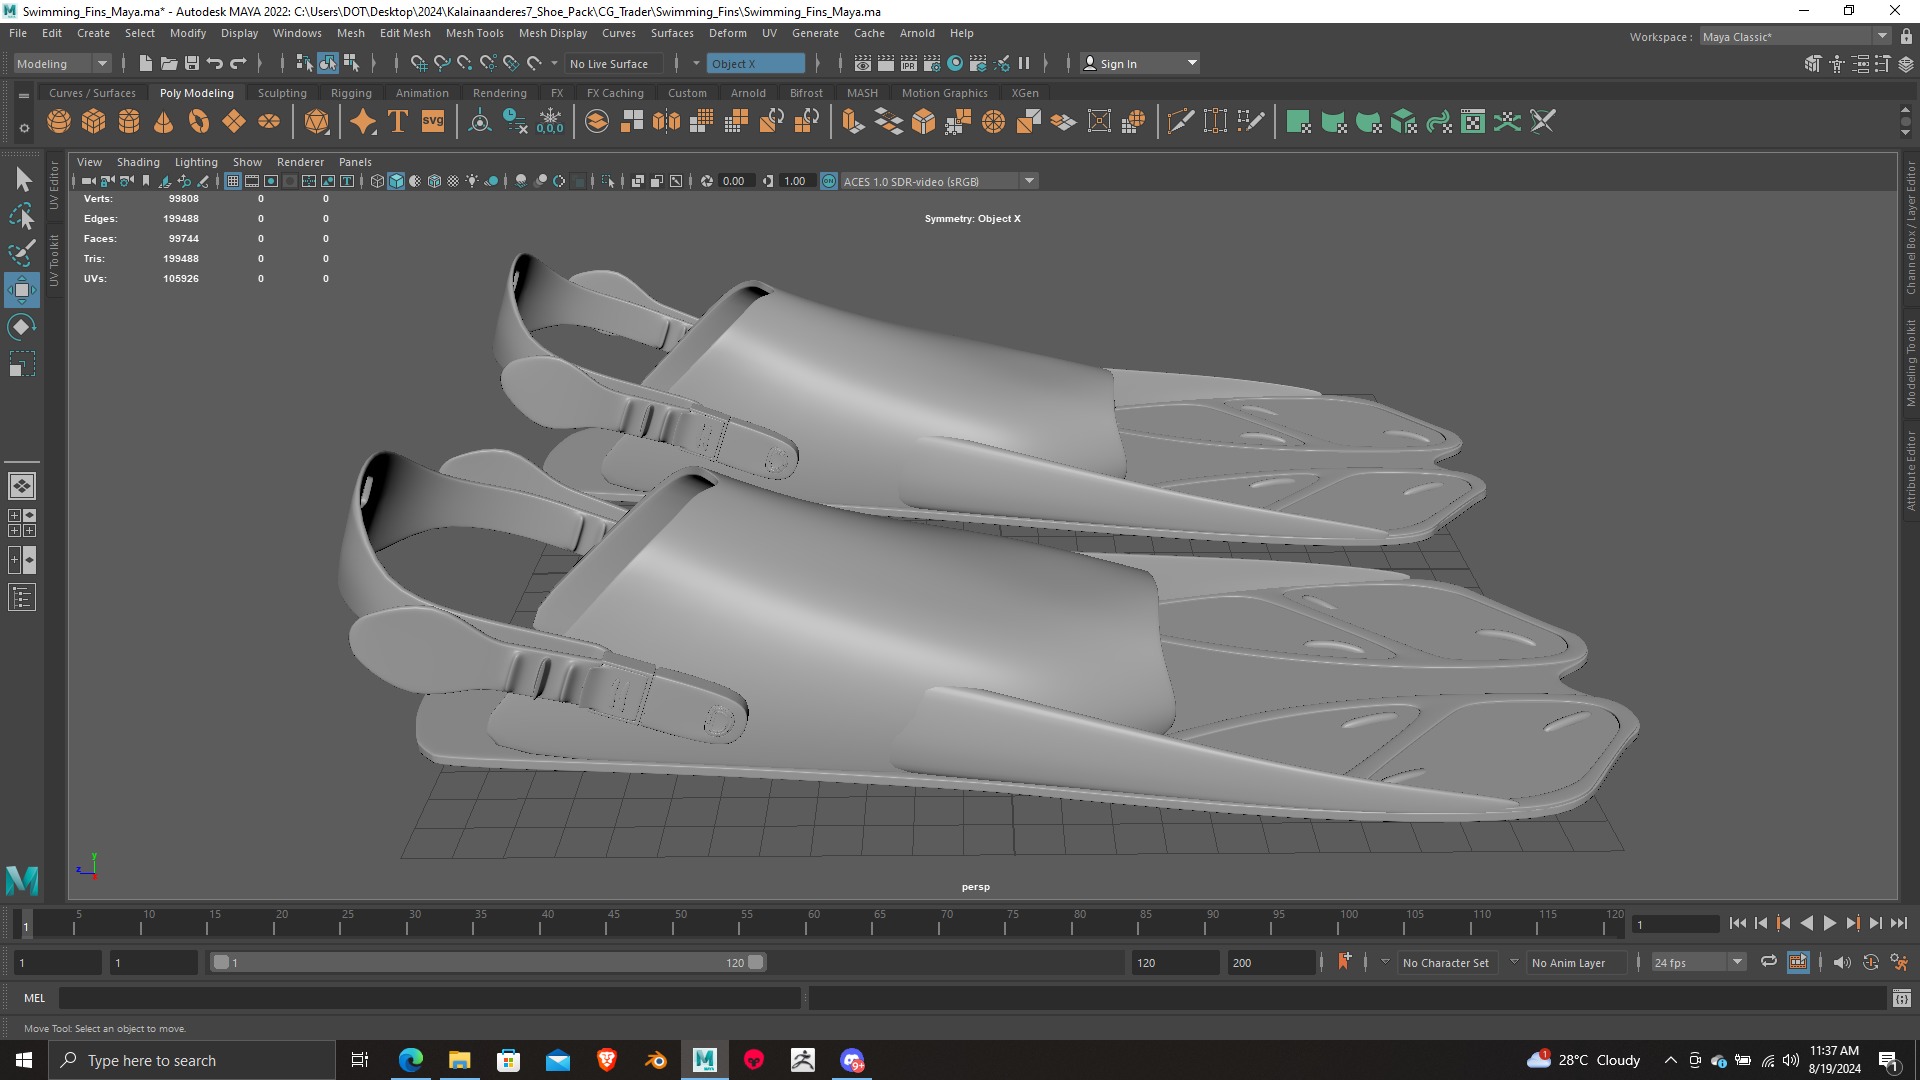
Task: Create a polygon cube from the shelf
Action: (94, 122)
